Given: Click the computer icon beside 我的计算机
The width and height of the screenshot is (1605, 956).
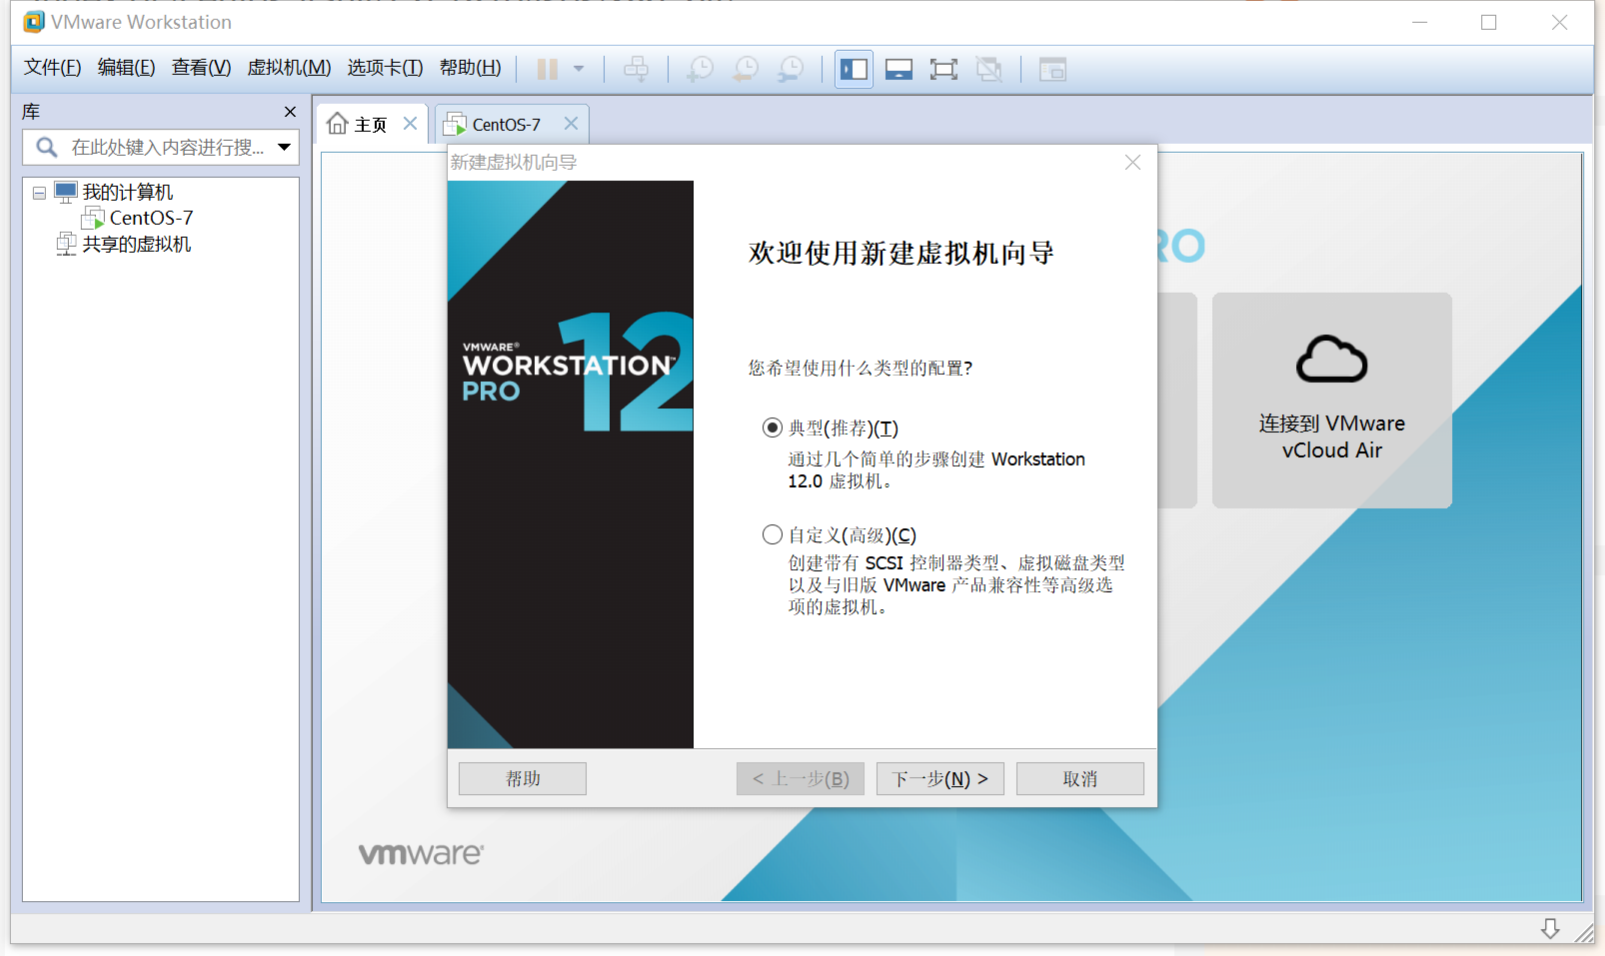Looking at the screenshot, I should tap(66, 192).
